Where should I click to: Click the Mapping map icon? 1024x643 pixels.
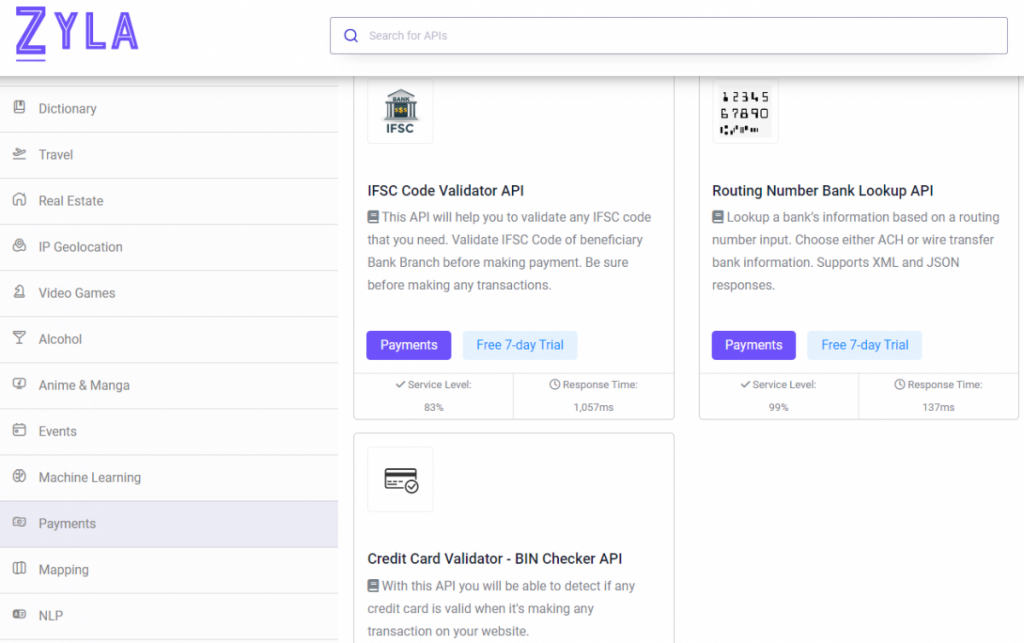tap(20, 569)
